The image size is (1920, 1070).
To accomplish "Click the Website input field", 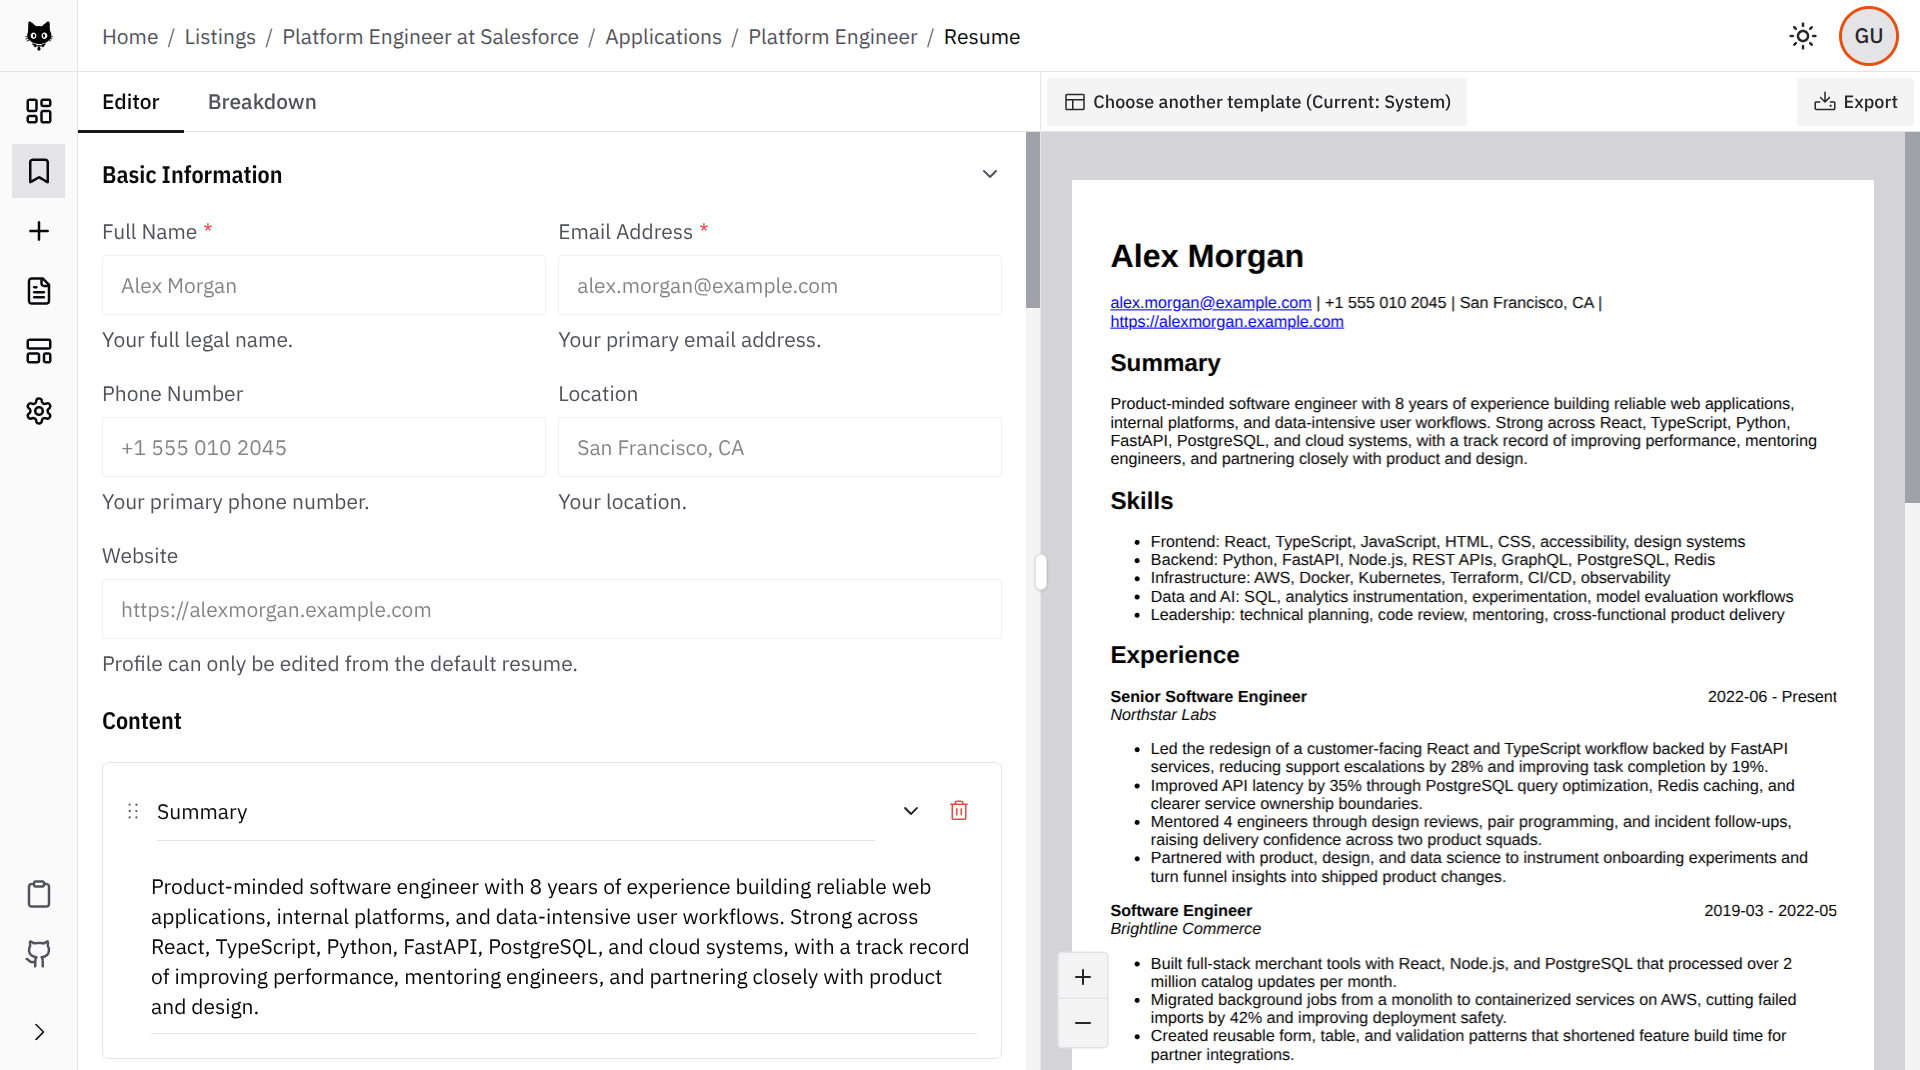I will (552, 610).
